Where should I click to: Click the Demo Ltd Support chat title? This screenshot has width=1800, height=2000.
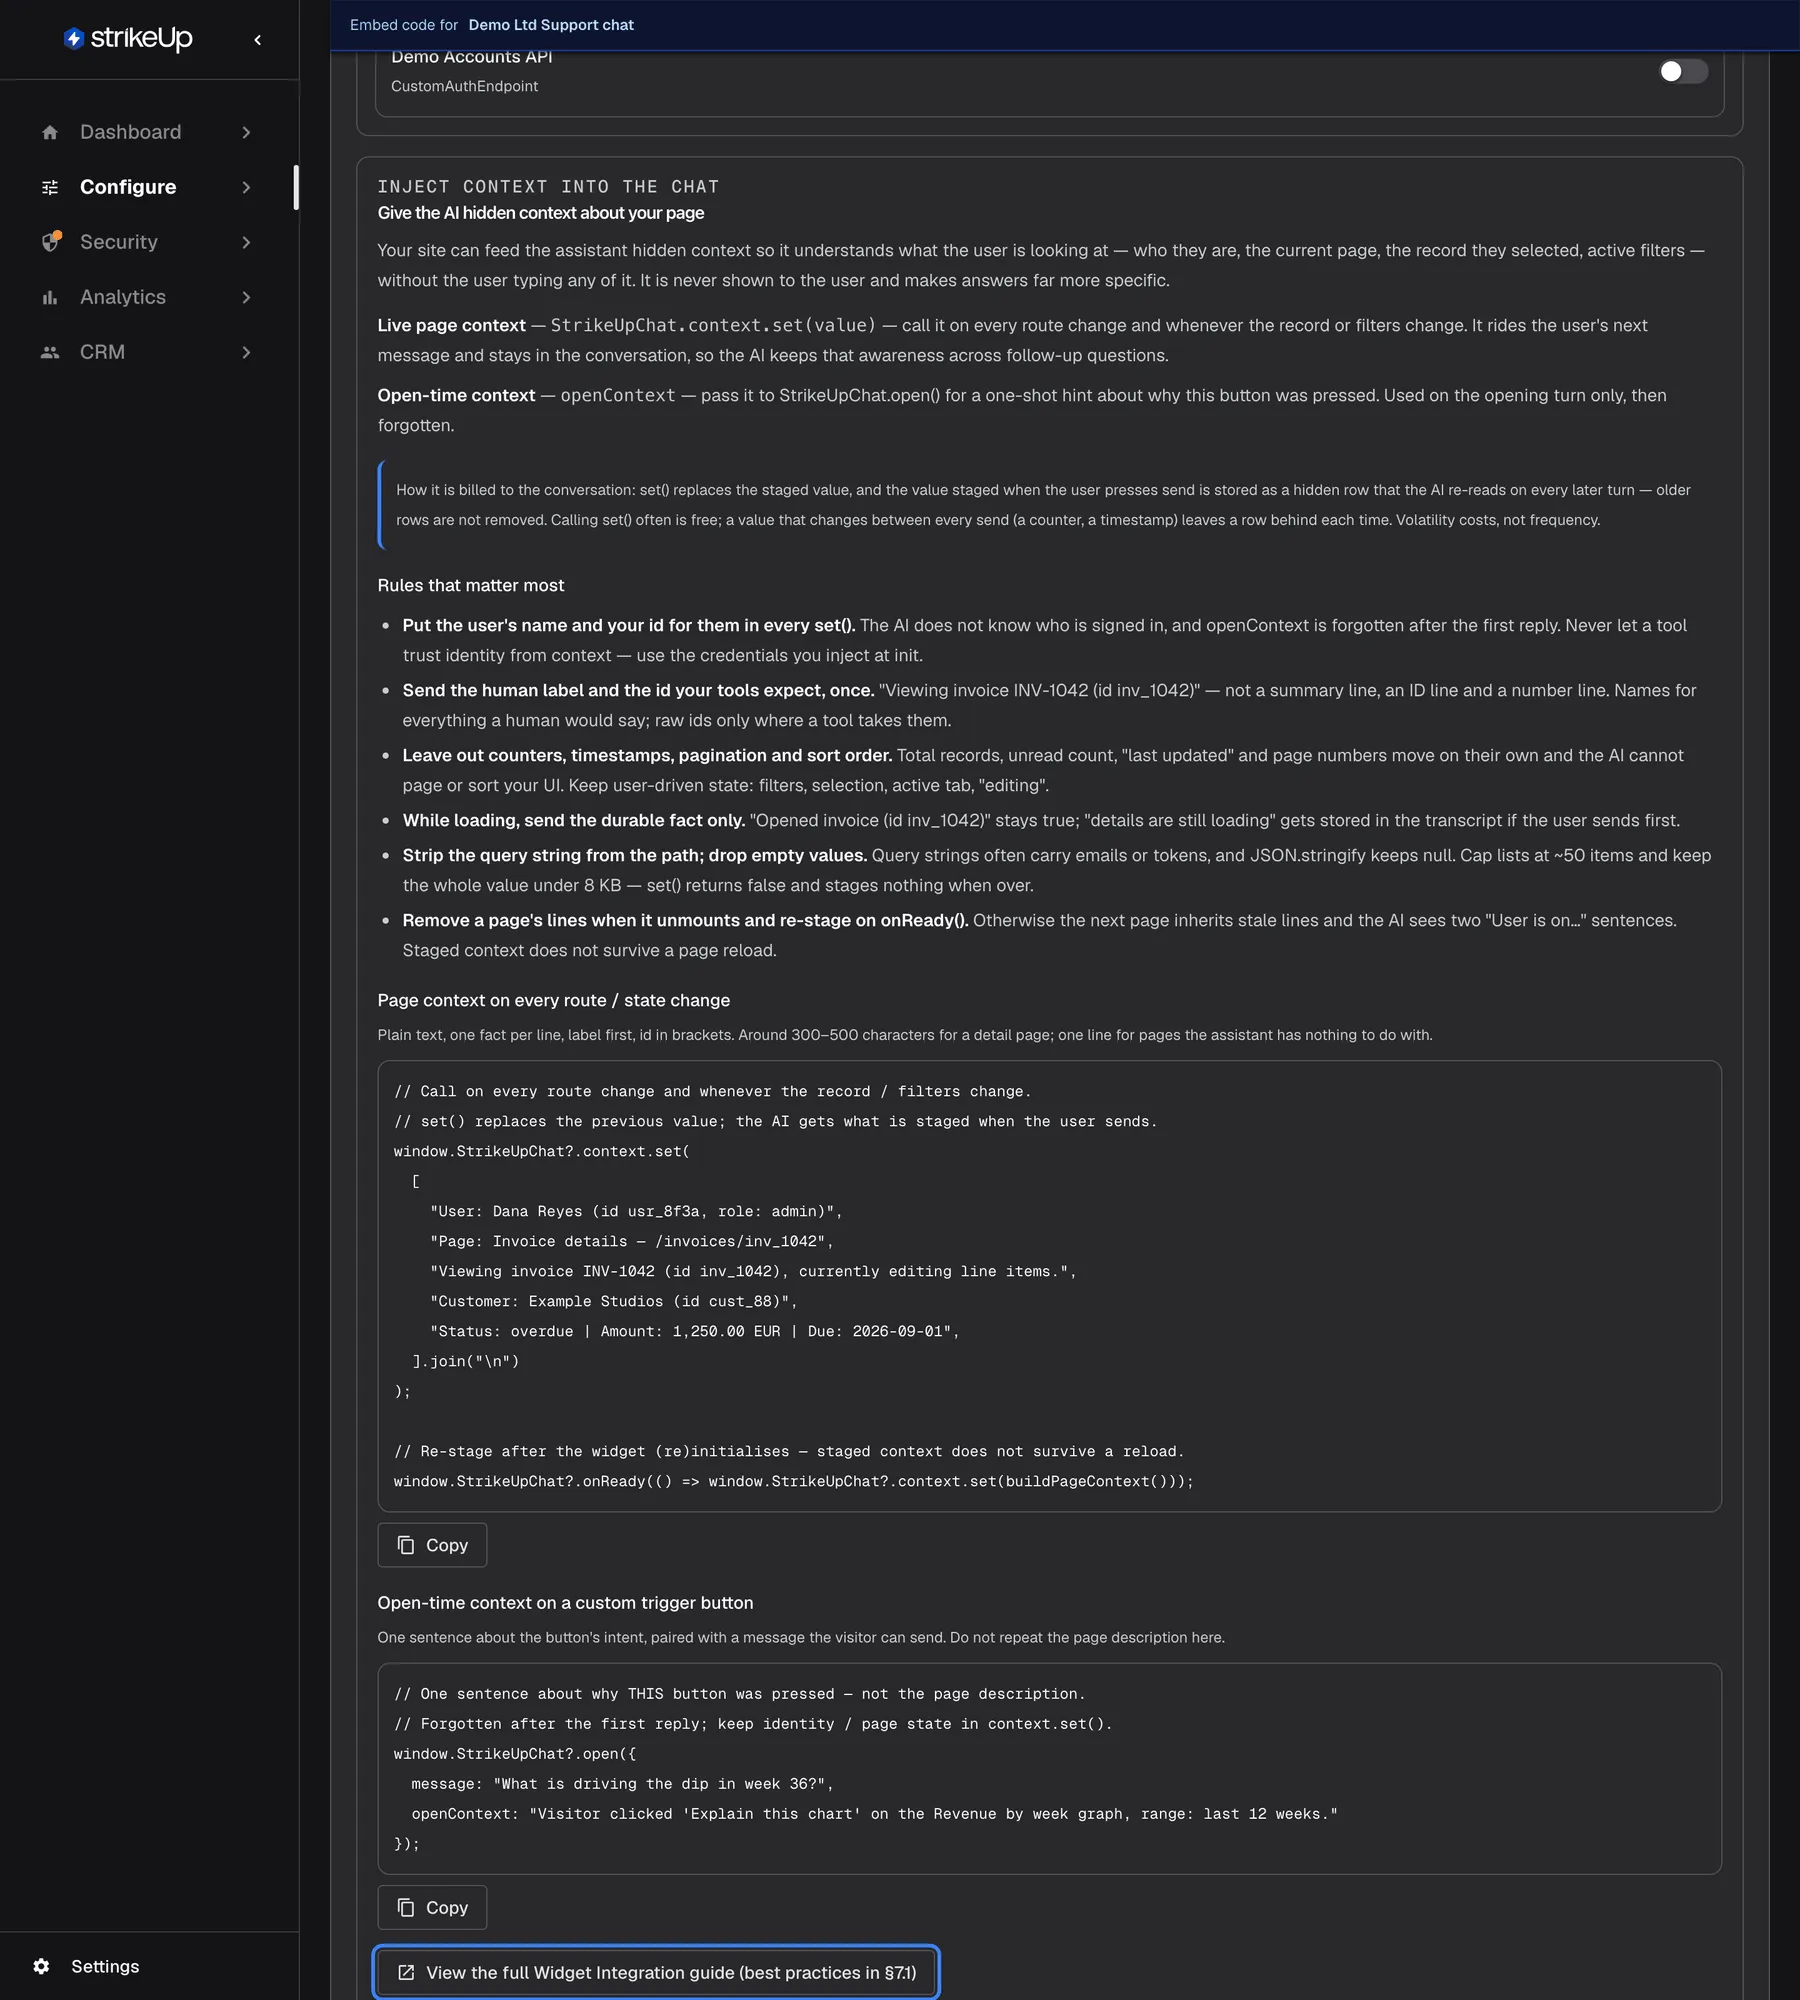point(551,25)
